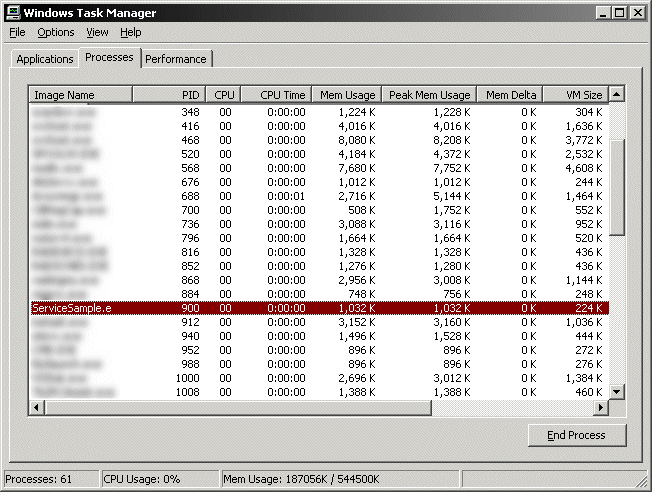Click the vertical scrollbar up arrow
652x492 pixels.
click(x=617, y=94)
